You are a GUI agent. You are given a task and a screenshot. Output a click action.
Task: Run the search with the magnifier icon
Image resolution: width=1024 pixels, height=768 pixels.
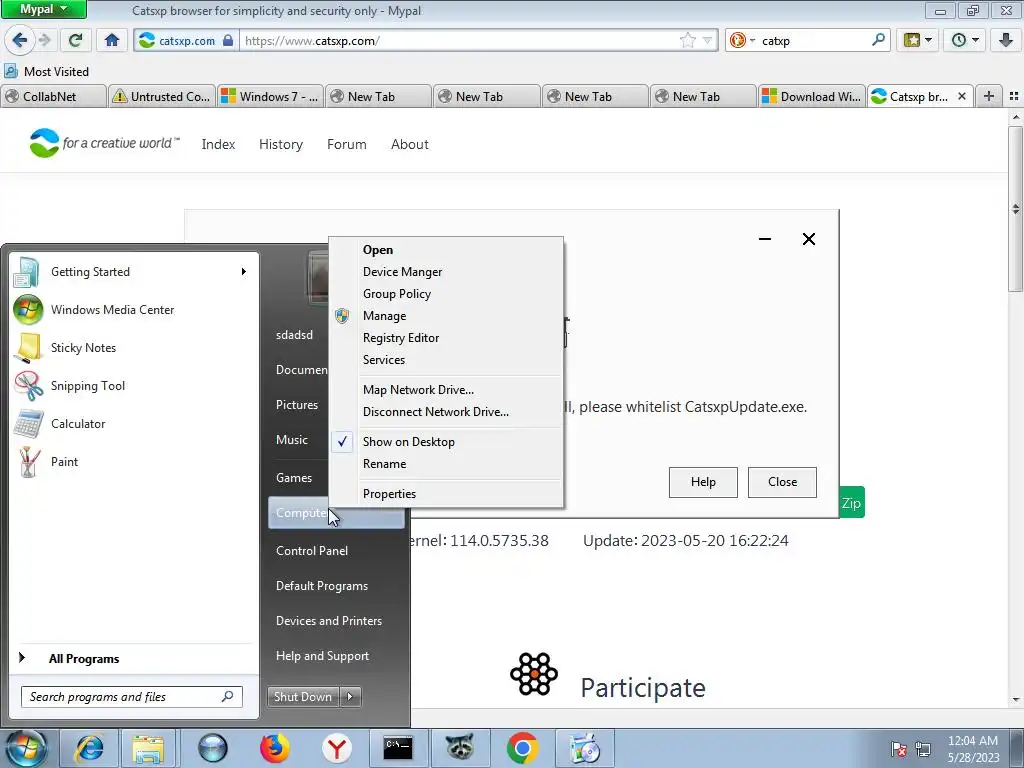coord(878,40)
